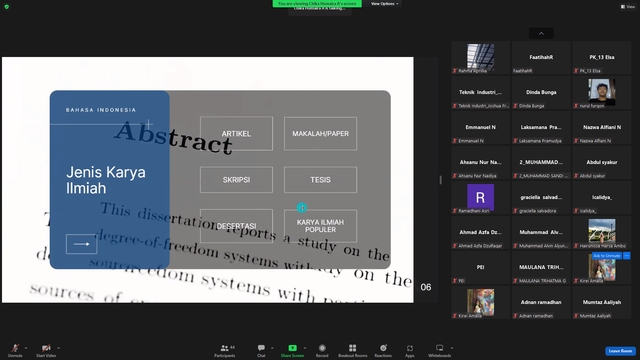Screen dimensions: 640x360
Task: Select Abdul syakur participant tile
Action: coord(602,163)
